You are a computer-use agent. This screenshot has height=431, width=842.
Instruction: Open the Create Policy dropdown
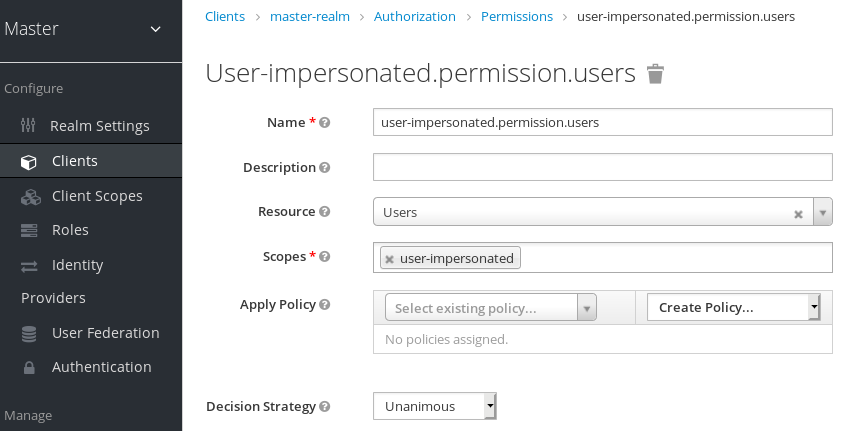734,307
